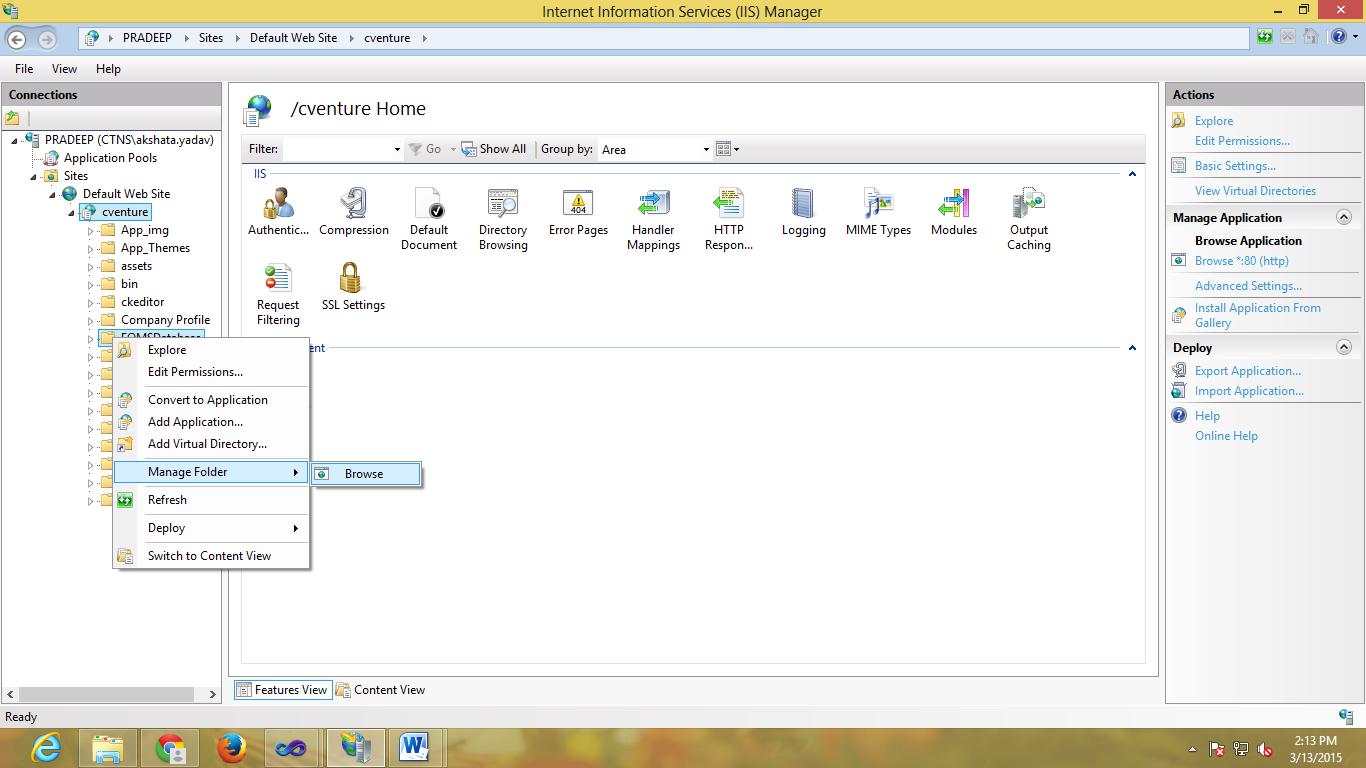This screenshot has height=768, width=1366.
Task: Click the address bar breadcrumb cventure
Action: (x=387, y=38)
